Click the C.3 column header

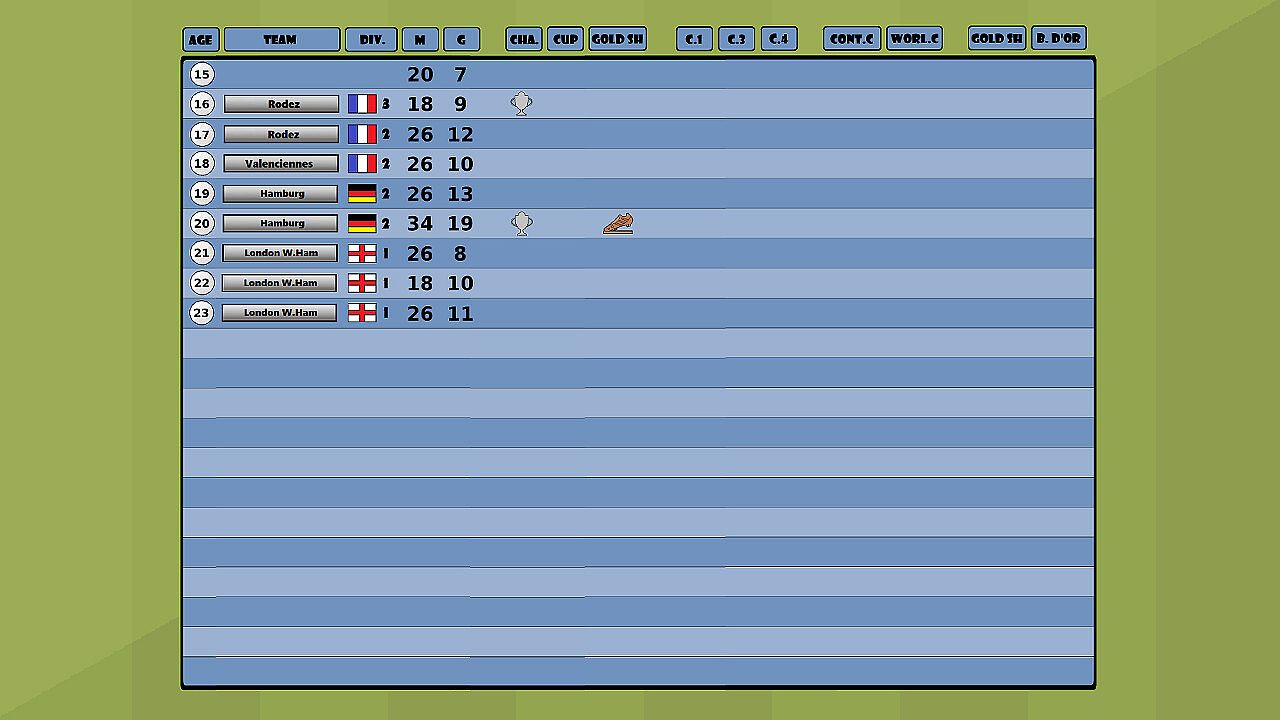point(736,40)
